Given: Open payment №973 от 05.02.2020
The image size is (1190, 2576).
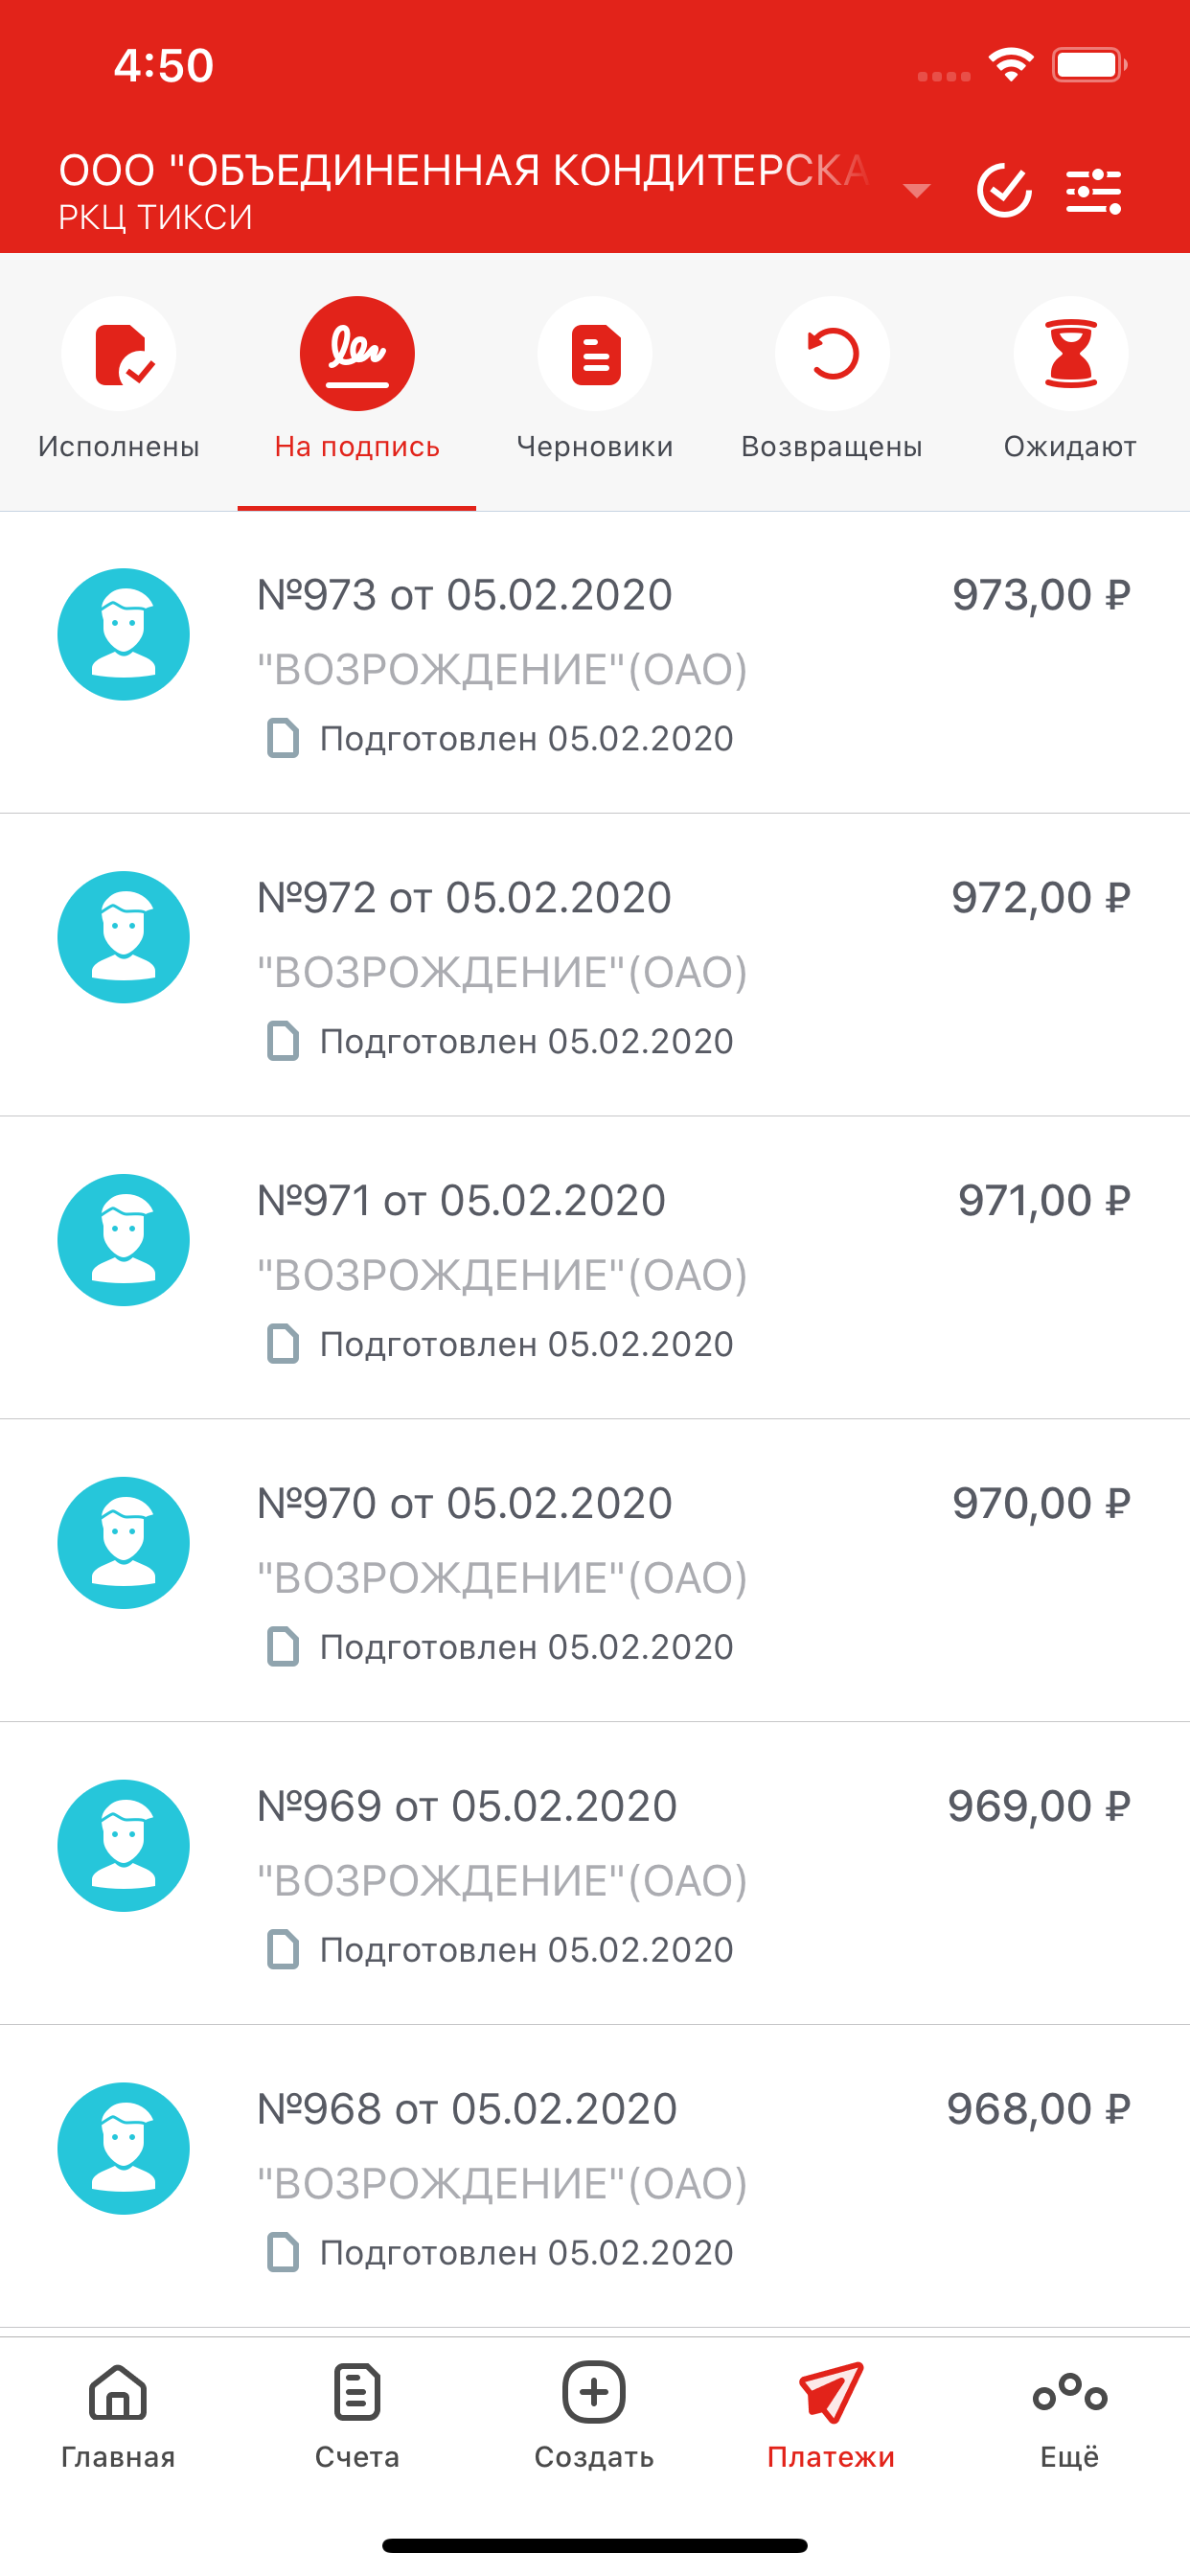Looking at the screenshot, I should 595,663.
